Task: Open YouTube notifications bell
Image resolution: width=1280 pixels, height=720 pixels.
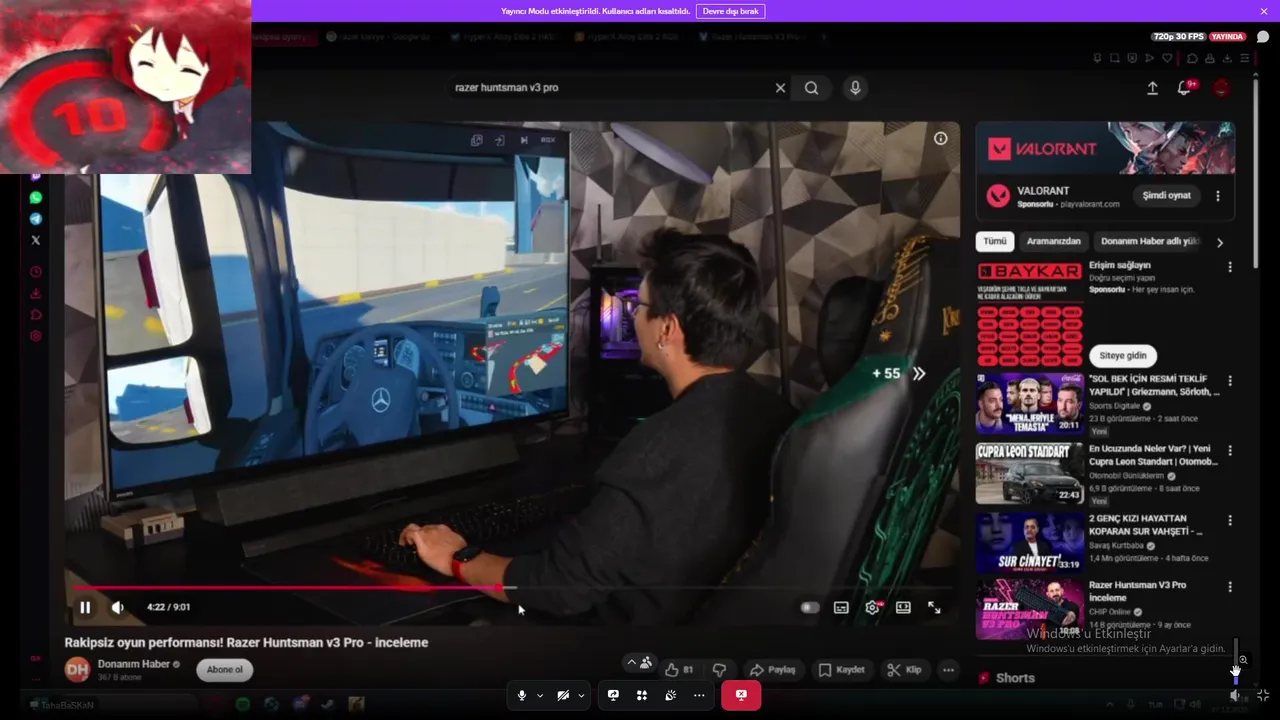Action: [x=1184, y=88]
